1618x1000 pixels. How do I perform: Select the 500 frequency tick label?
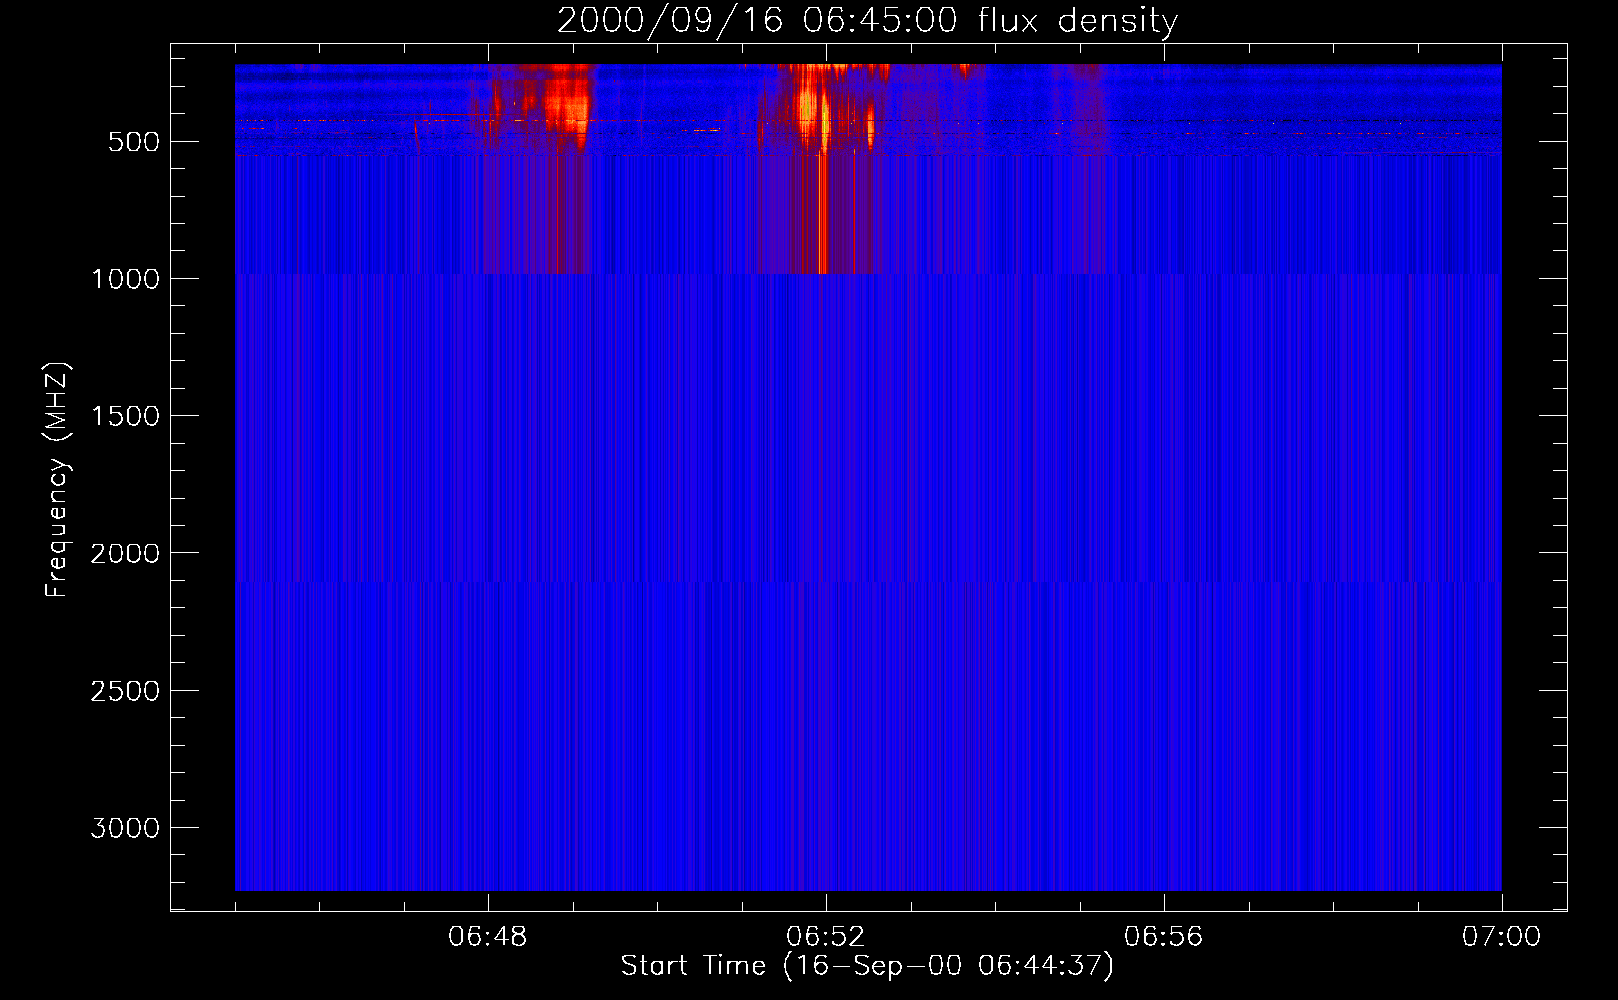coord(134,142)
